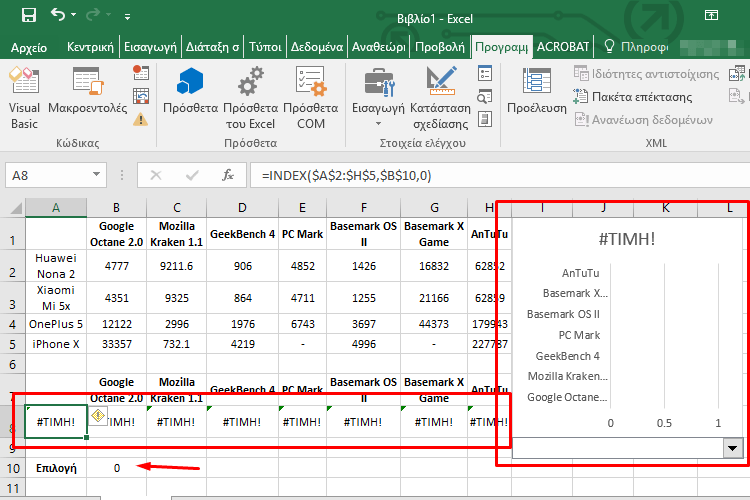Start recording a macro
Image resolution: width=750 pixels, height=500 pixels.
click(141, 73)
